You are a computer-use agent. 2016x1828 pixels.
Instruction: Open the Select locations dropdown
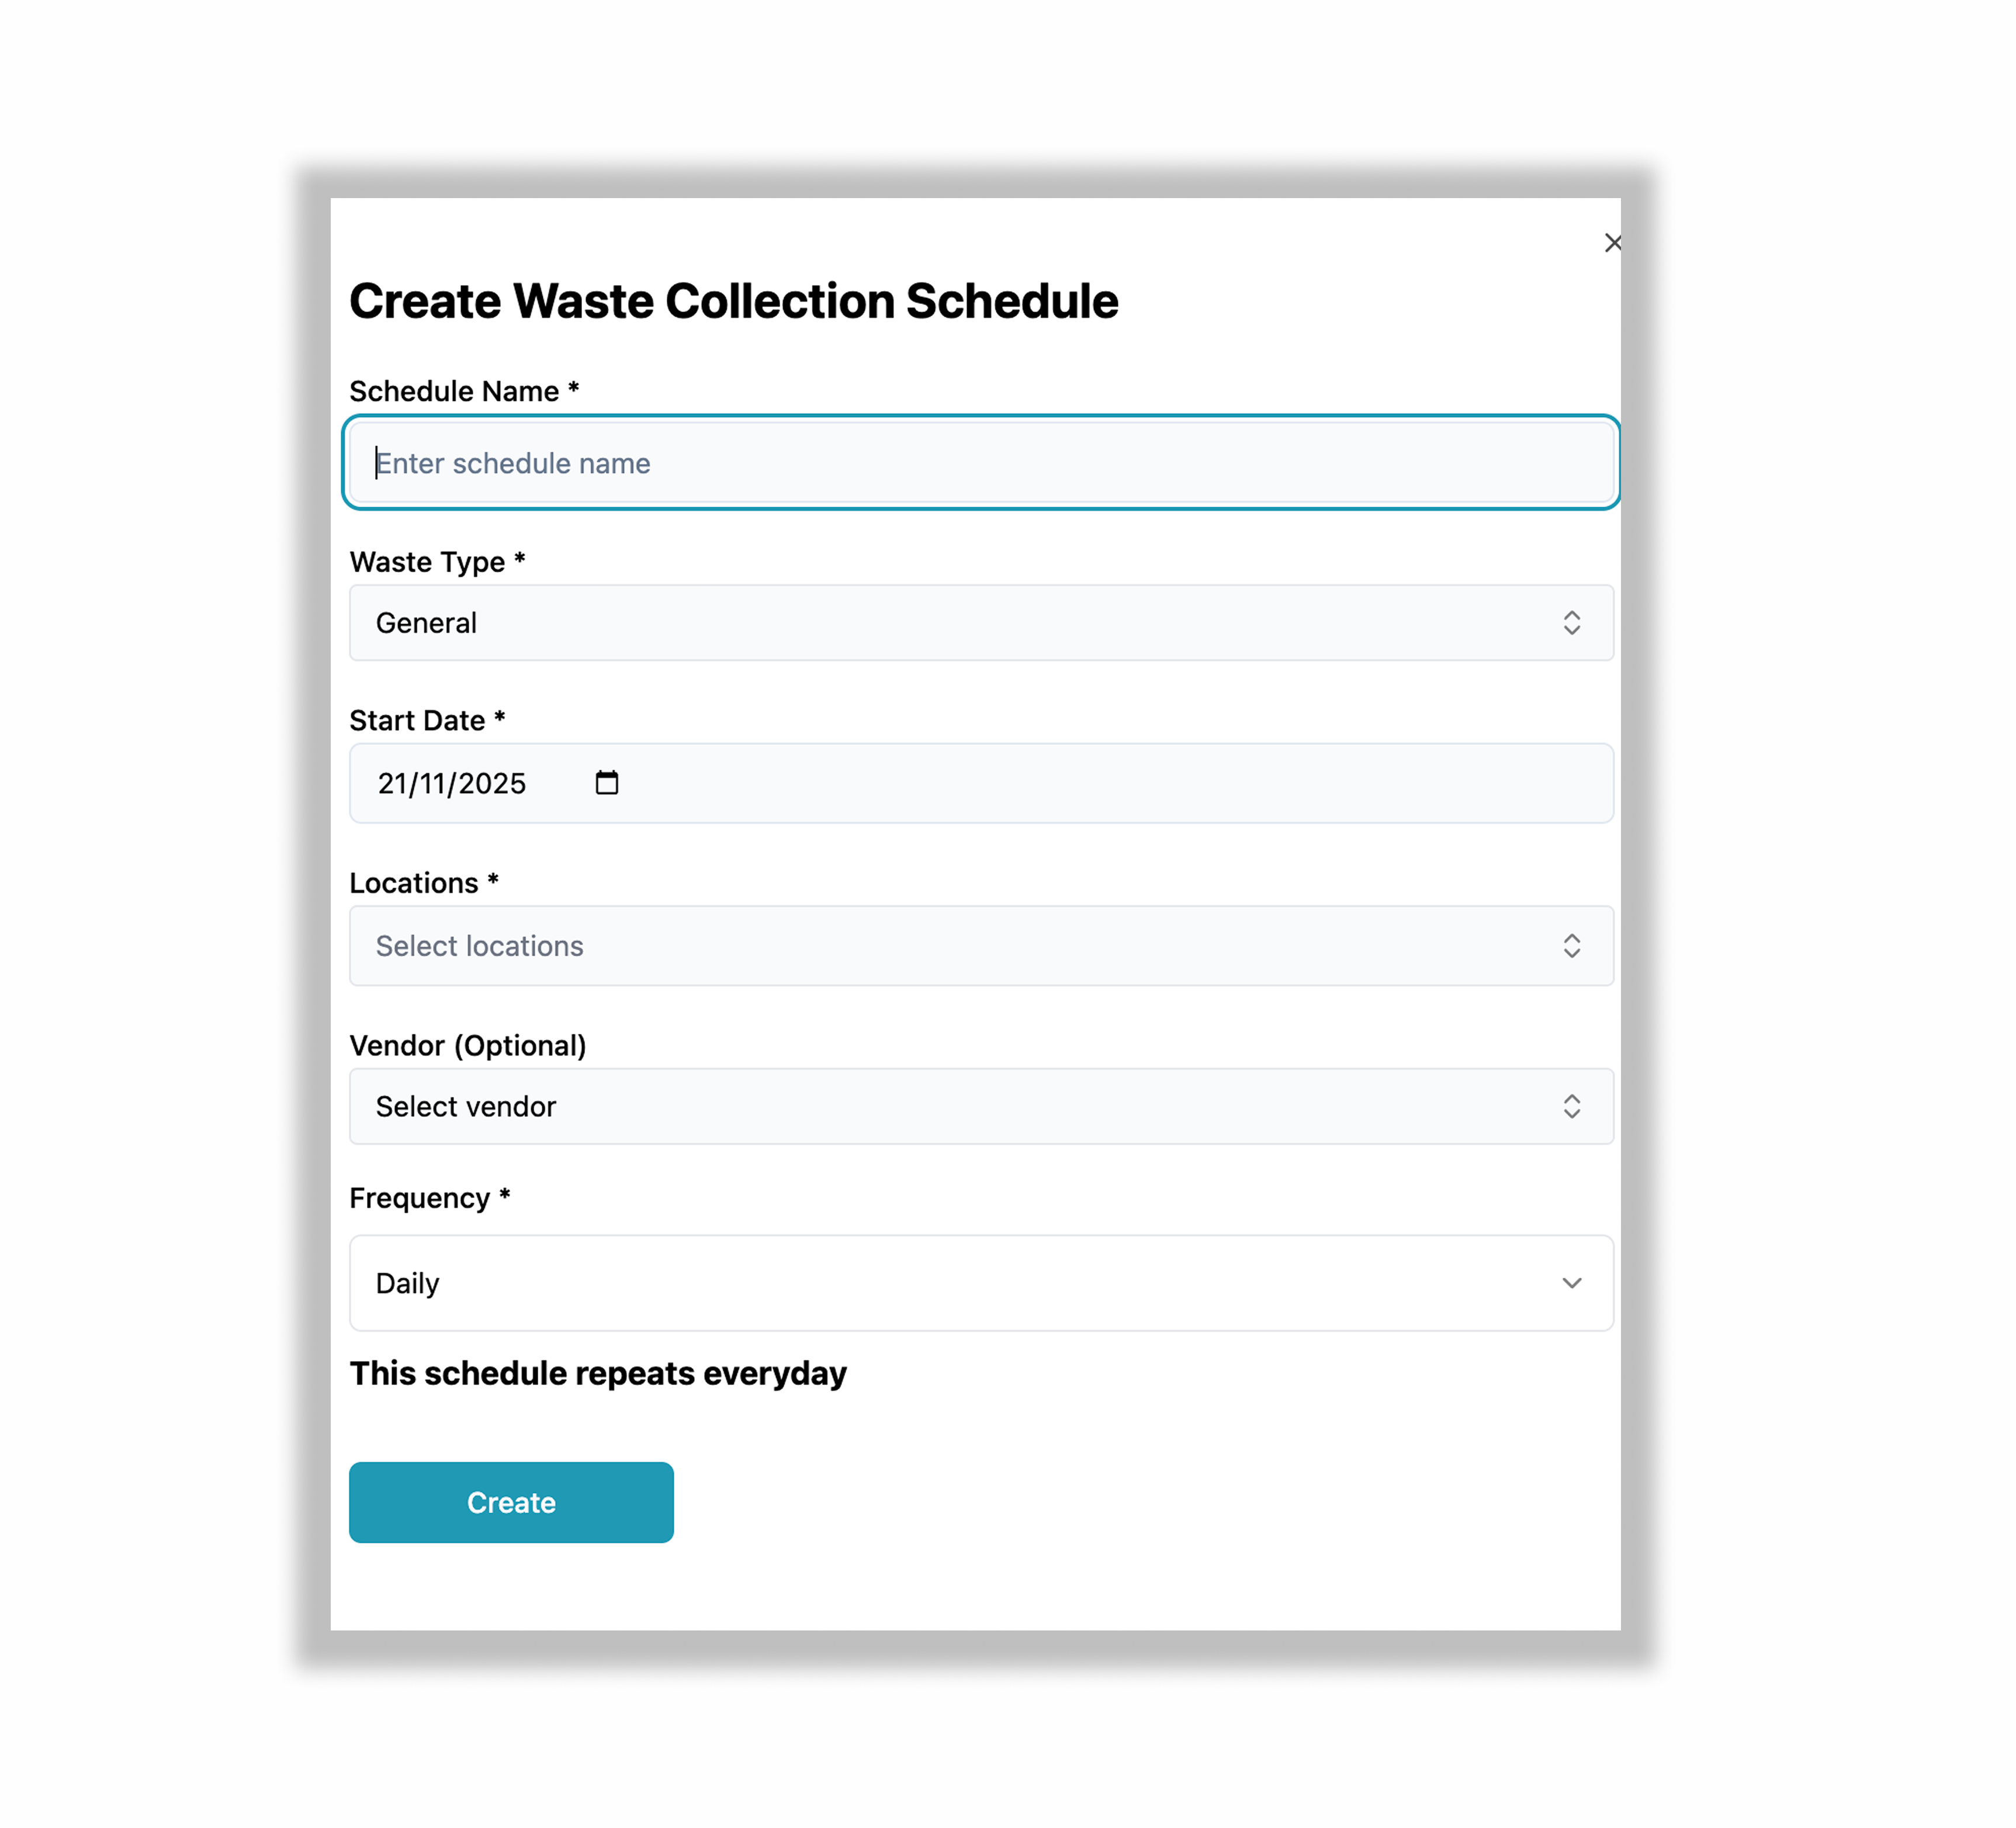pyautogui.click(x=980, y=946)
